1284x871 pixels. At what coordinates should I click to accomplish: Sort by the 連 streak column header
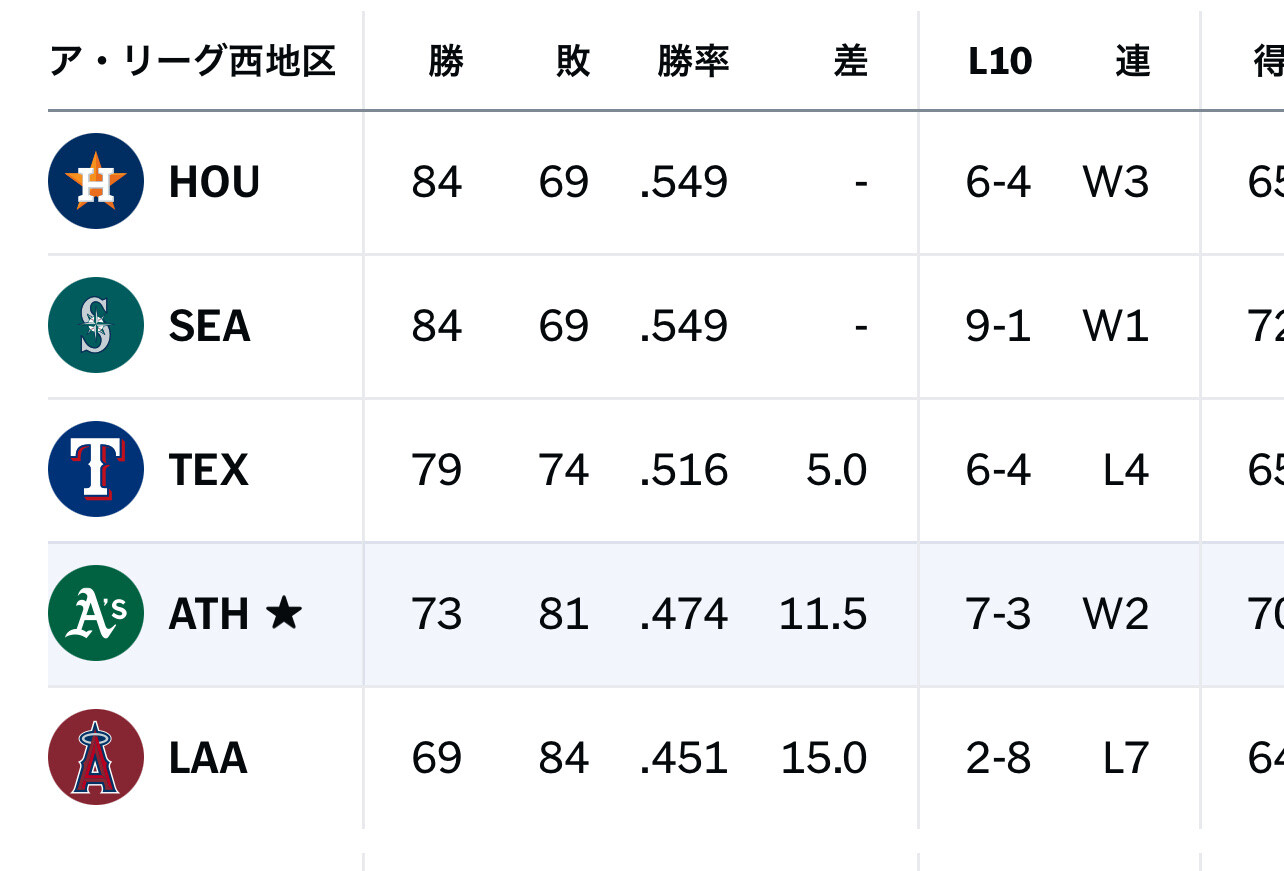[1132, 62]
